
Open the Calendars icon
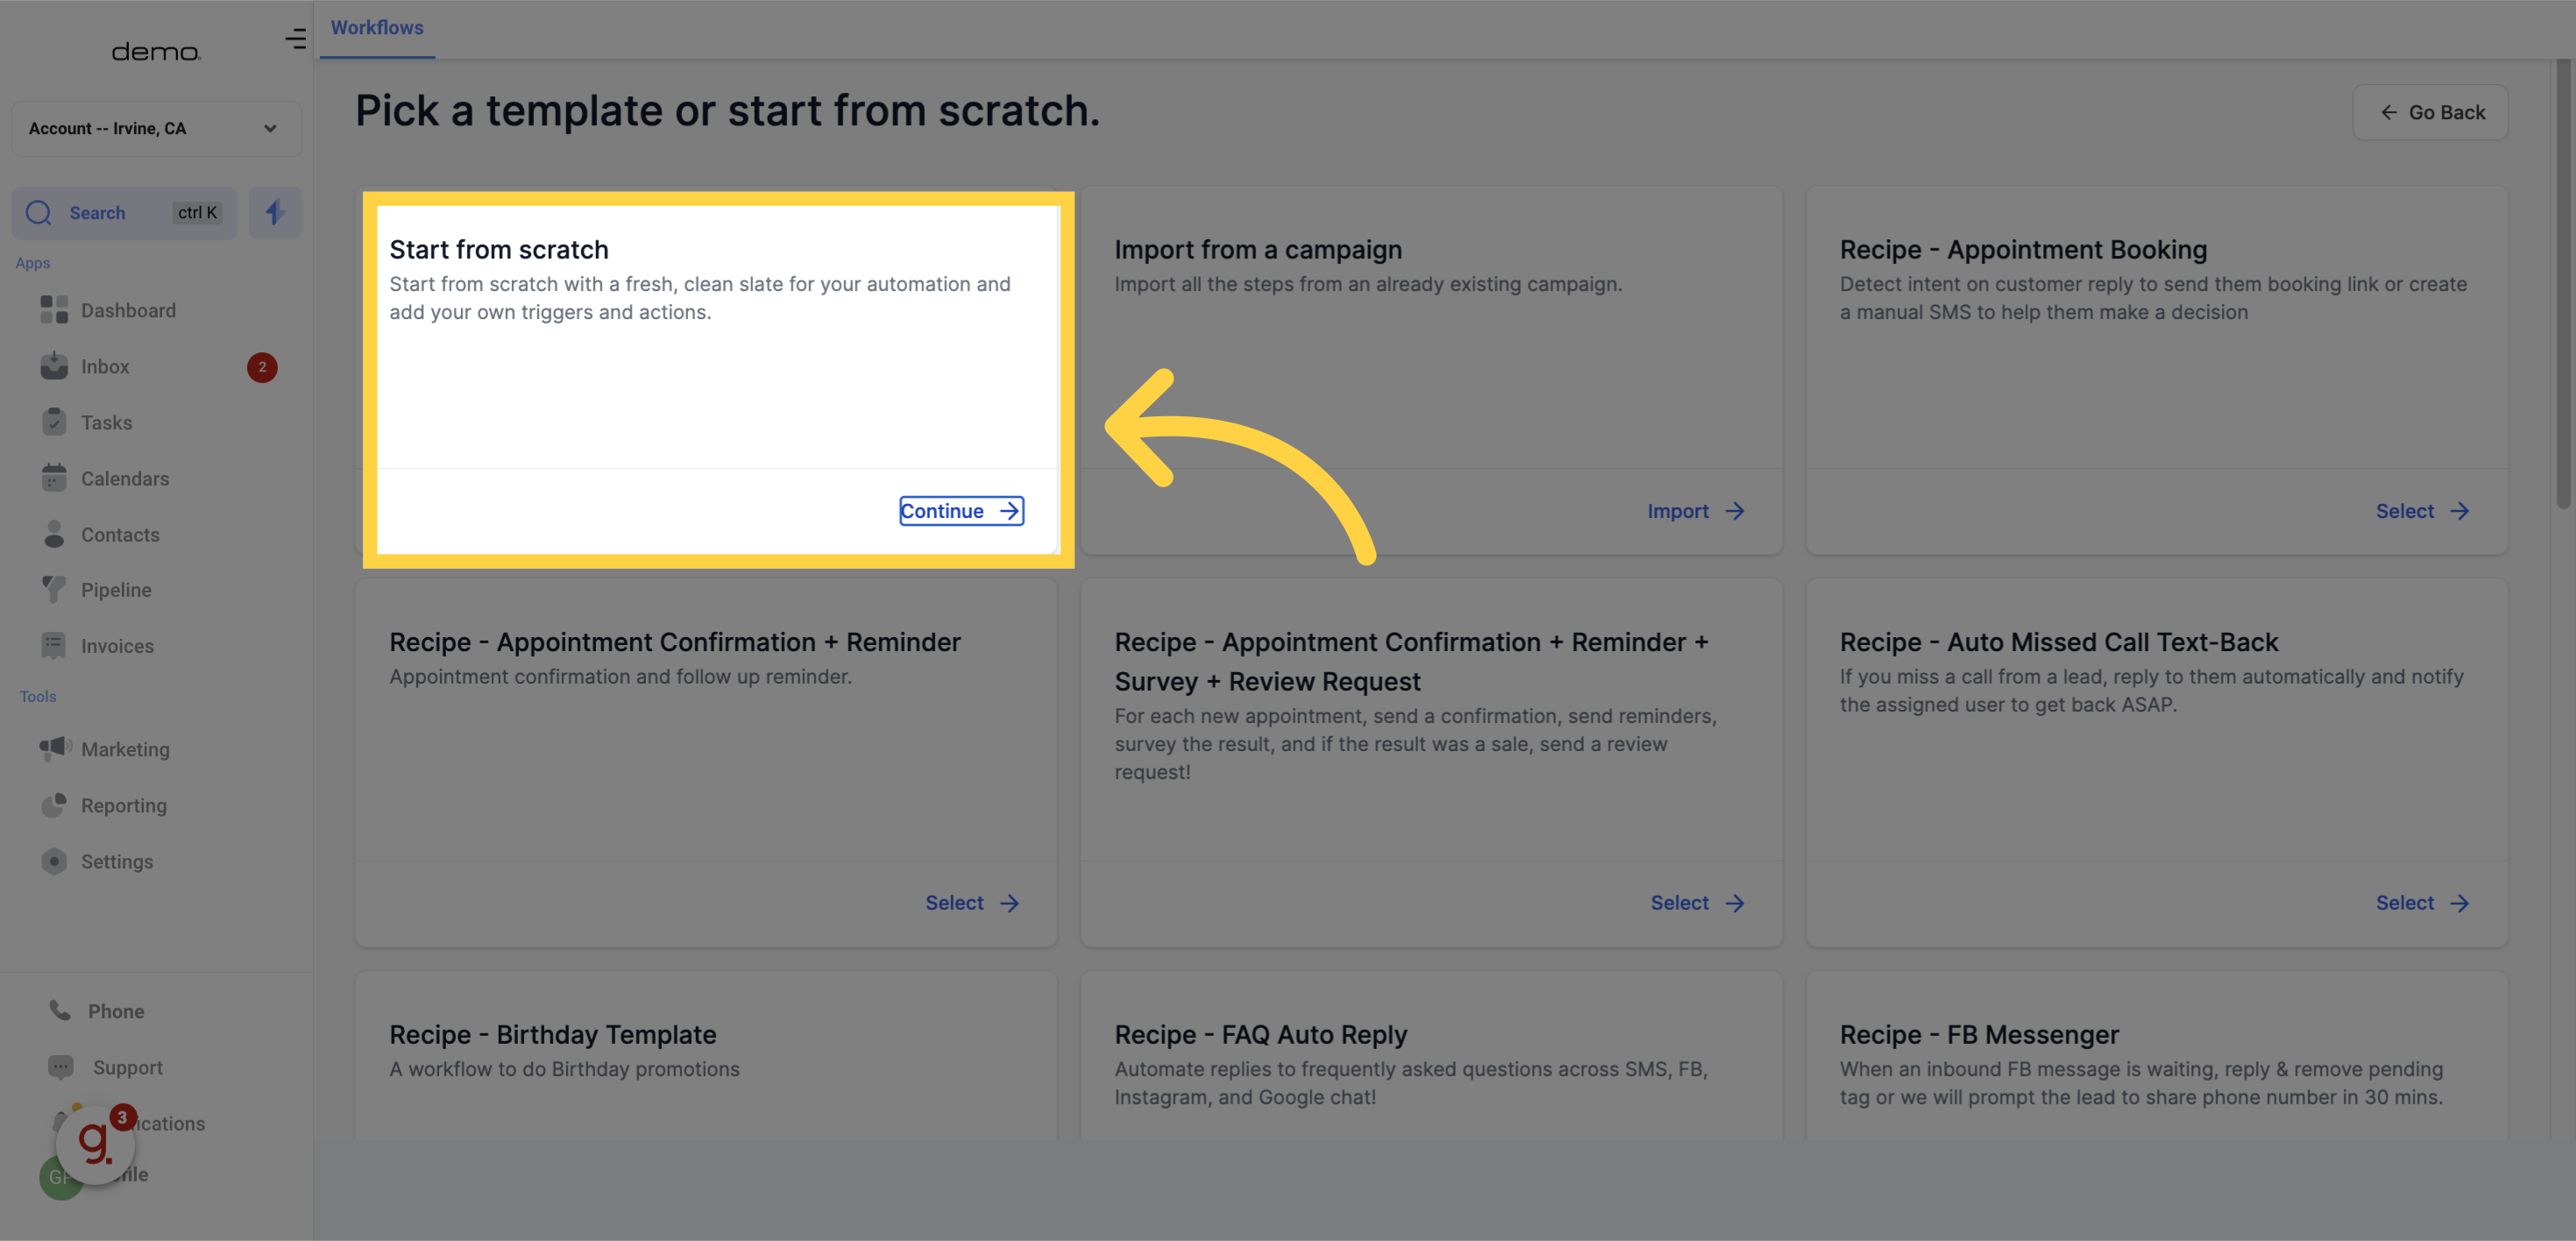(54, 478)
